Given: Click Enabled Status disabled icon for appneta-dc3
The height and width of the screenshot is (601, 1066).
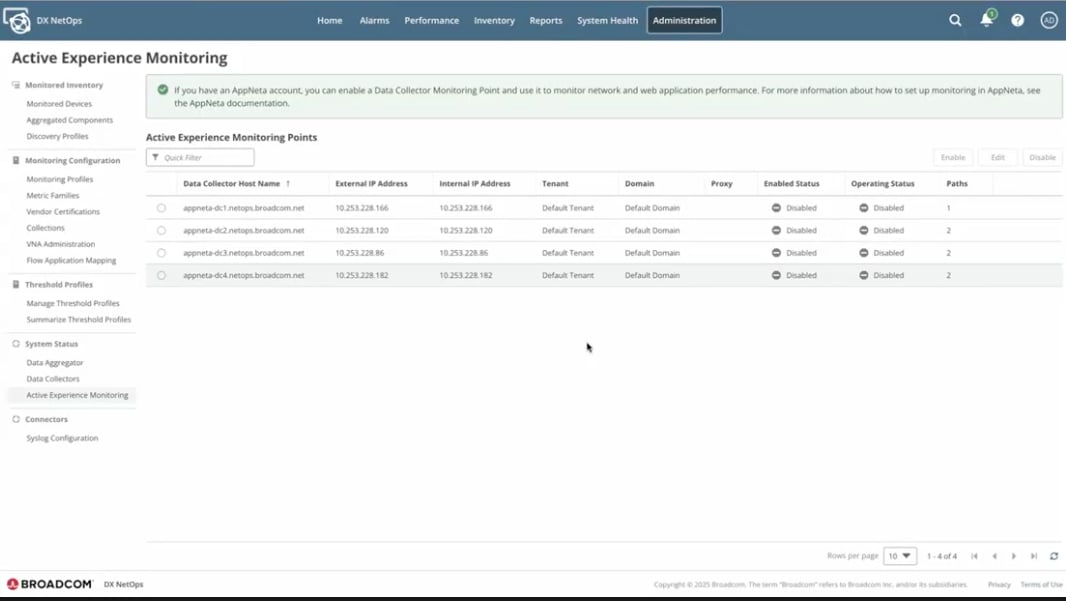Looking at the screenshot, I should (x=776, y=253).
